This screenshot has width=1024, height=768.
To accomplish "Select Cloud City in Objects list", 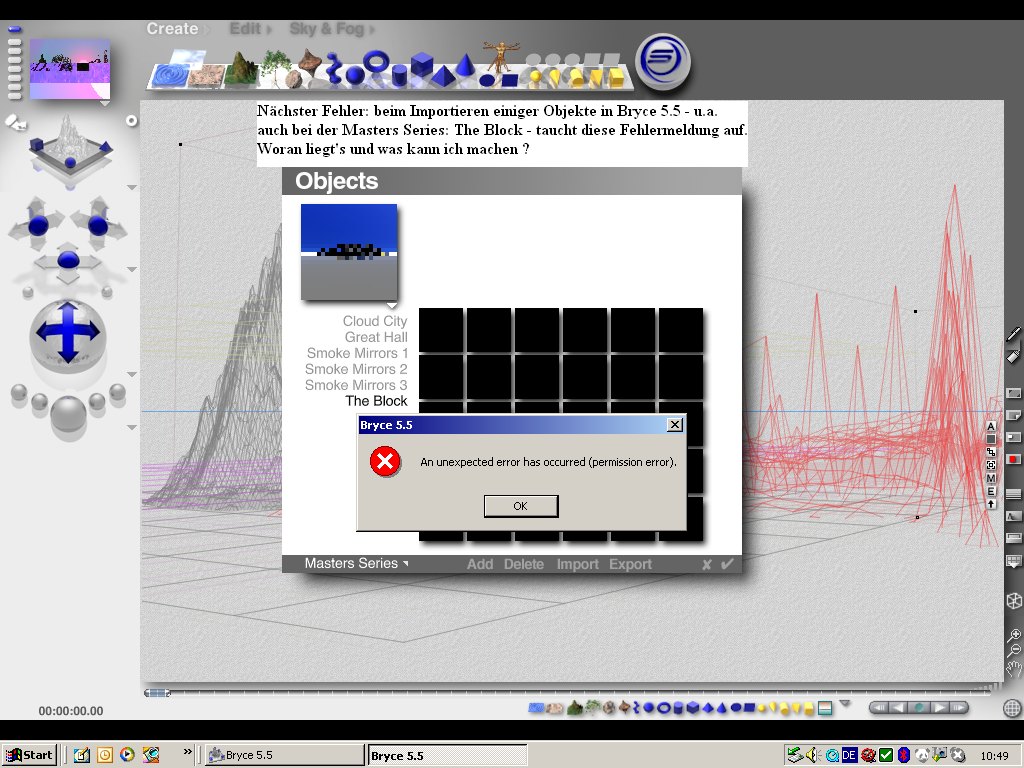I will [x=375, y=321].
